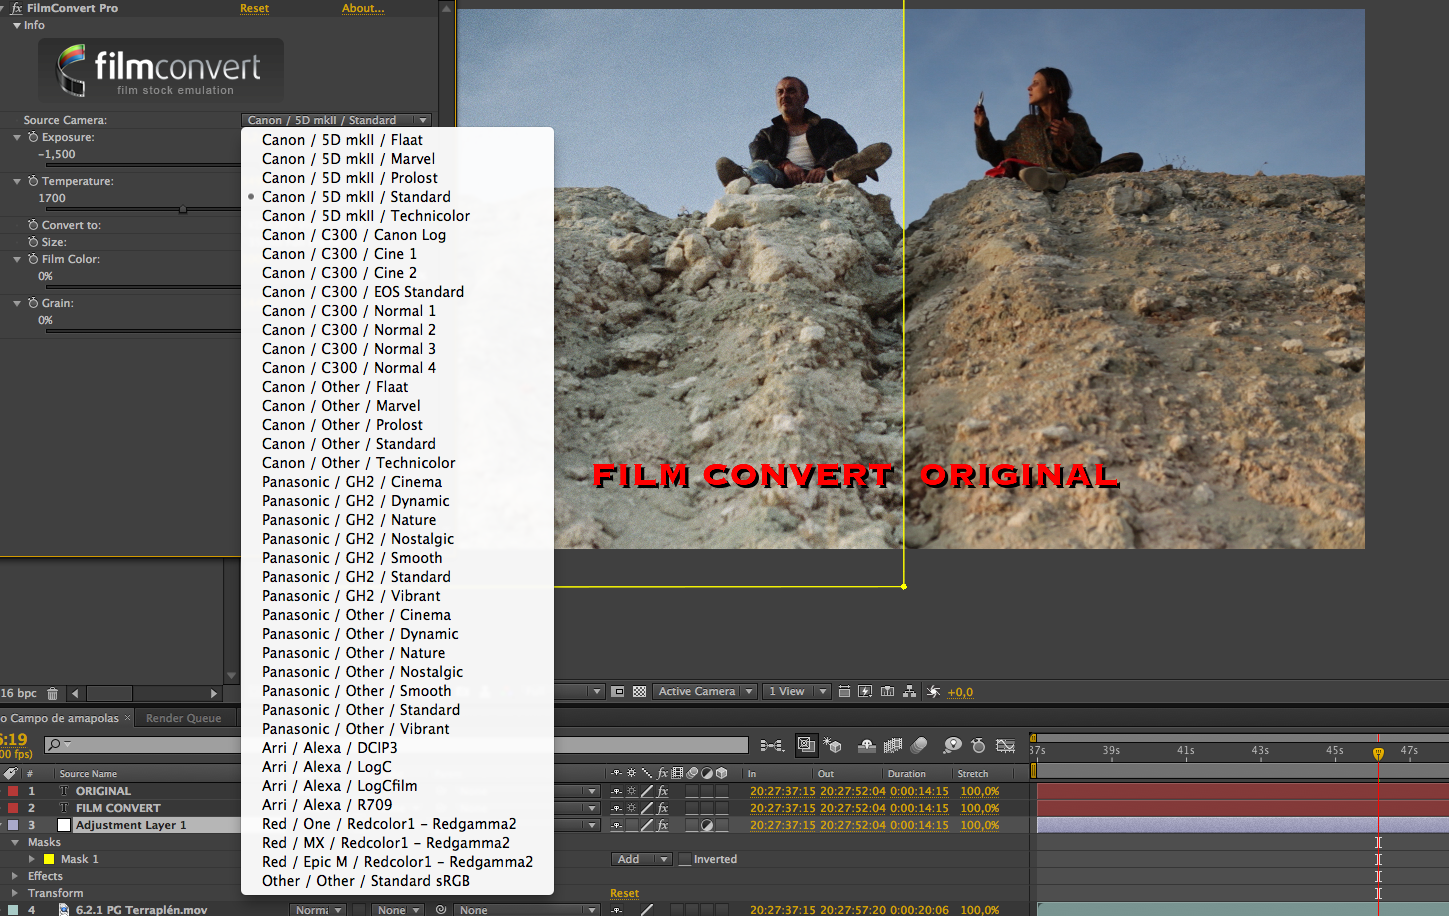This screenshot has height=916, width=1449.
Task: Check the mask Inverted checkbox
Action: point(685,859)
